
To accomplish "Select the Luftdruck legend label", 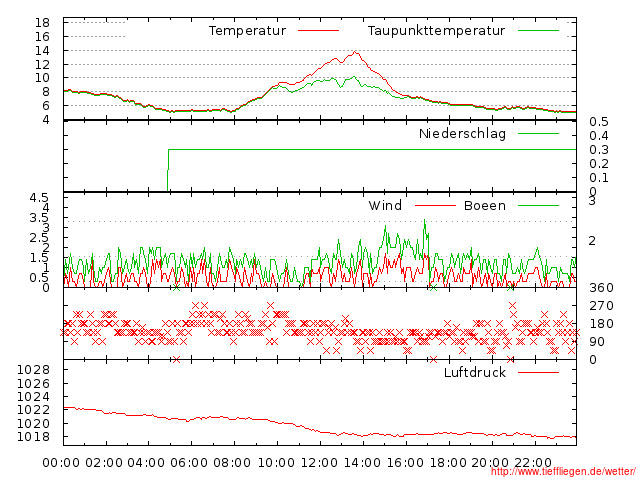I will point(475,372).
